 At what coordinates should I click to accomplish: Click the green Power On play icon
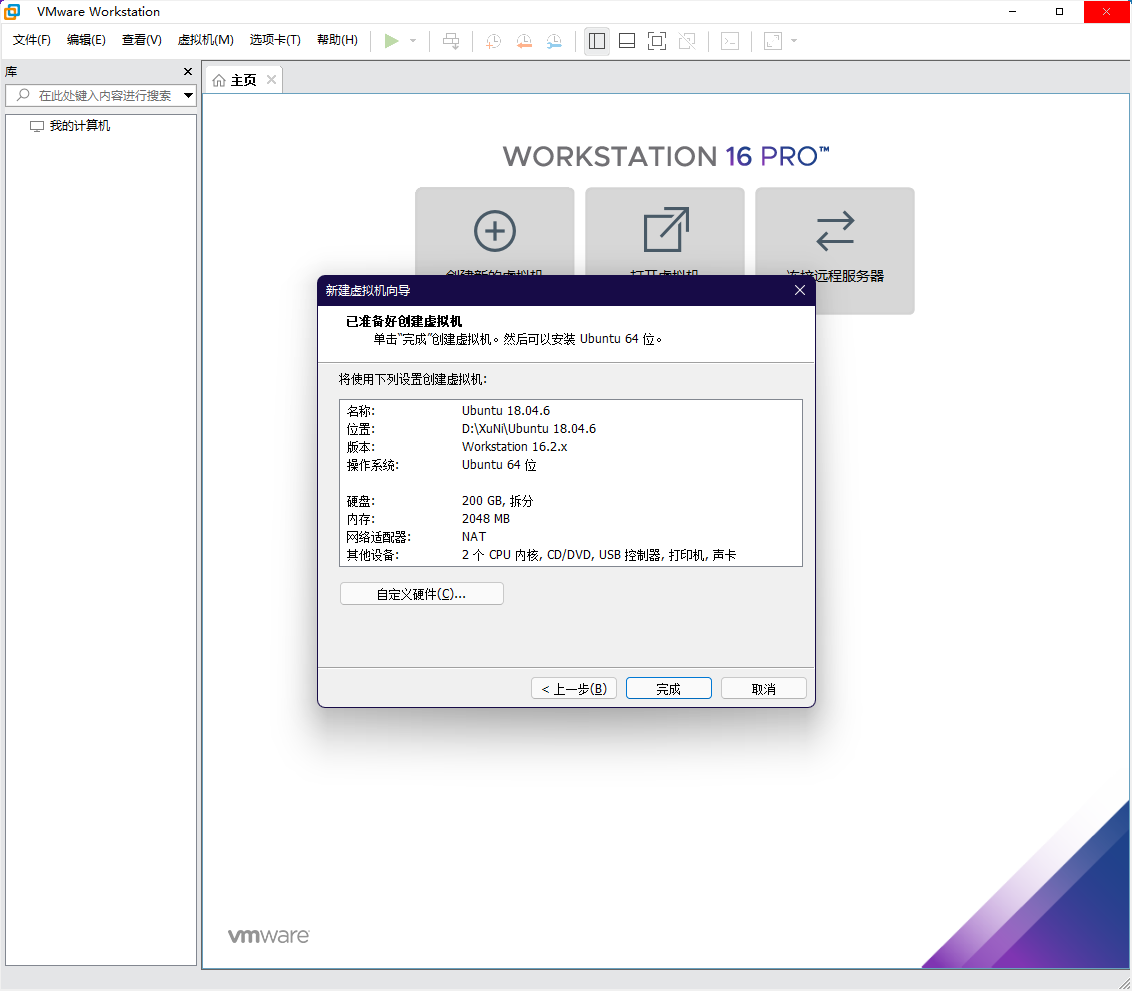(x=391, y=41)
